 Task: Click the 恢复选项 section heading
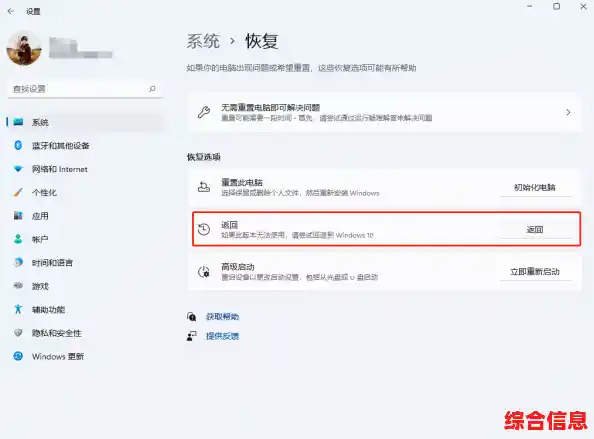(x=204, y=157)
